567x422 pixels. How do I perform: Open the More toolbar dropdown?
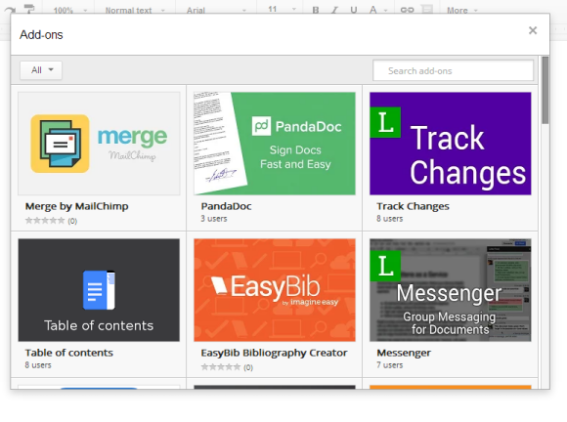(462, 10)
